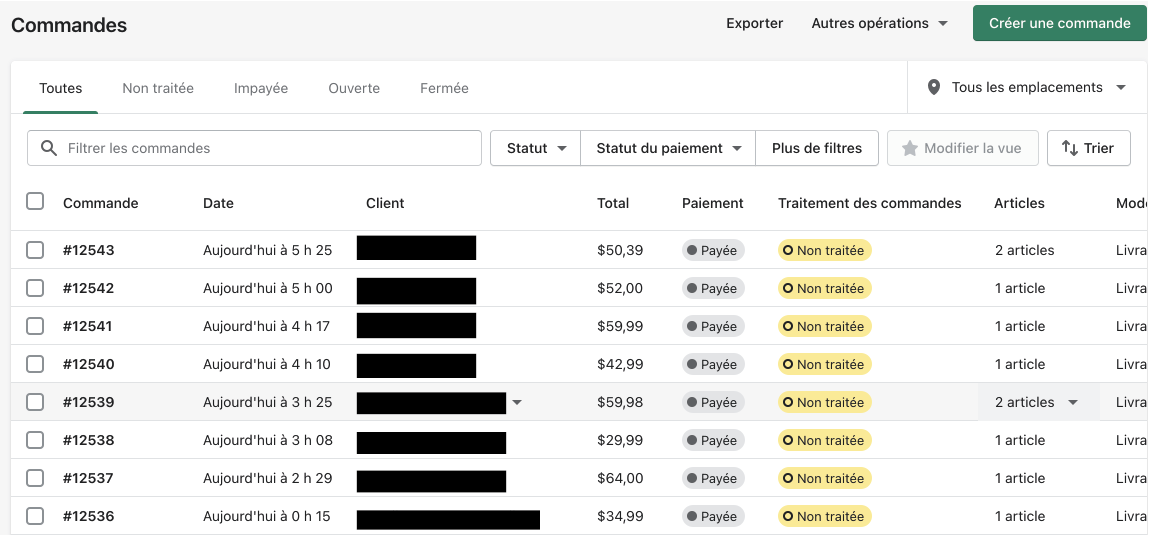The height and width of the screenshot is (535, 1149).
Task: Click Payée badge on order #12543
Action: (713, 251)
